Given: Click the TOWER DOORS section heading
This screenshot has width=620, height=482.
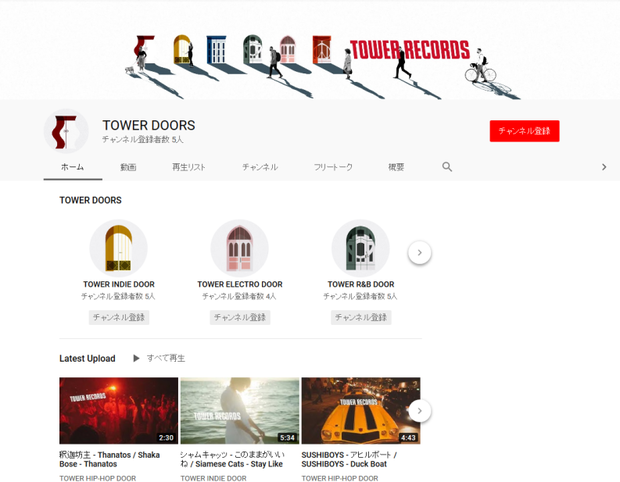Looking at the screenshot, I should [x=91, y=200].
